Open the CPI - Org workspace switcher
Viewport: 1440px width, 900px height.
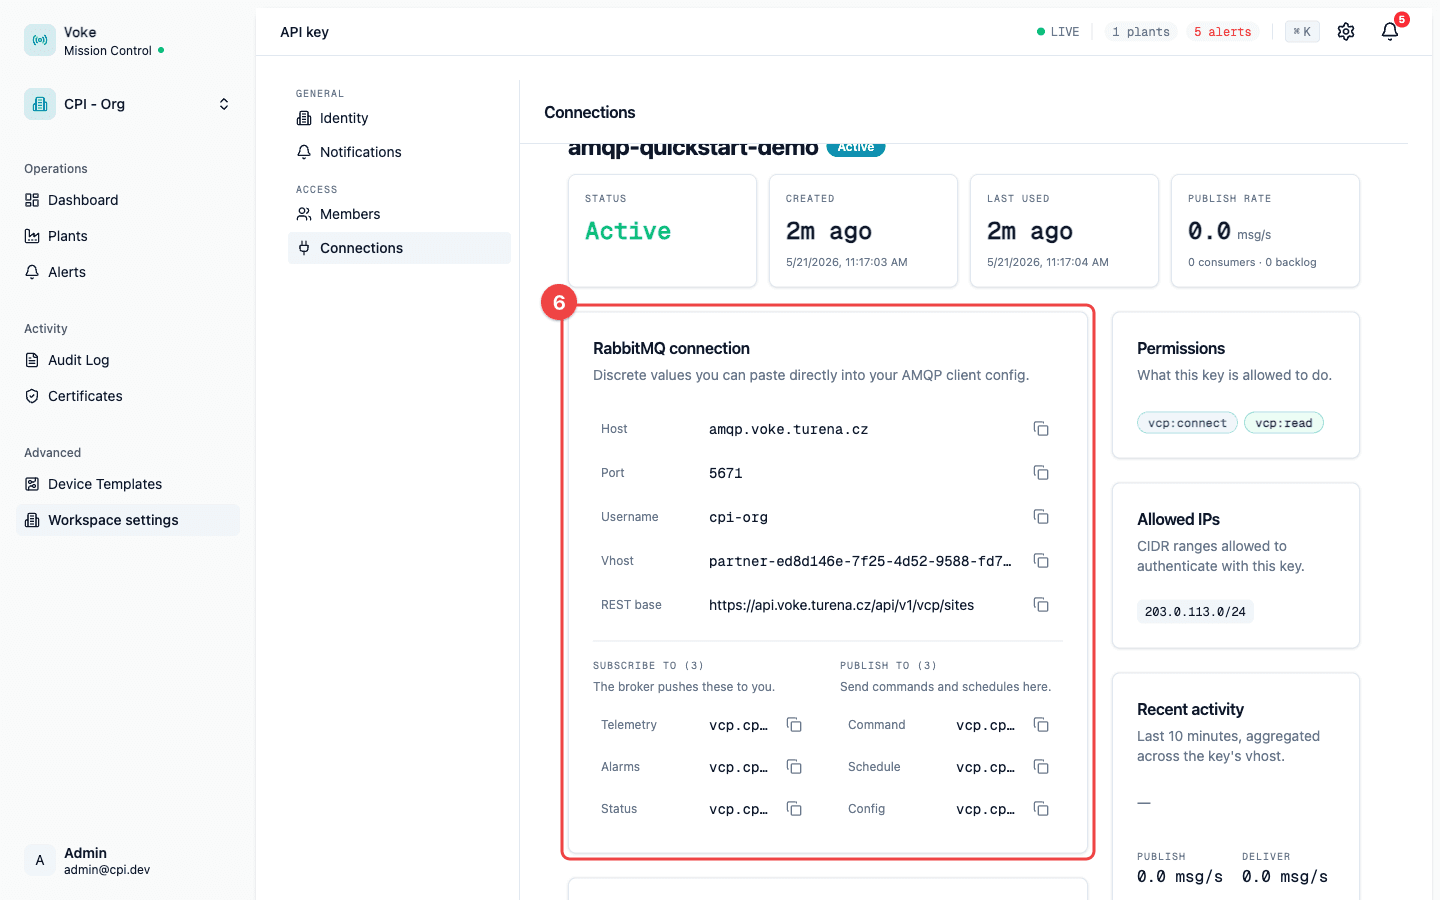click(128, 104)
